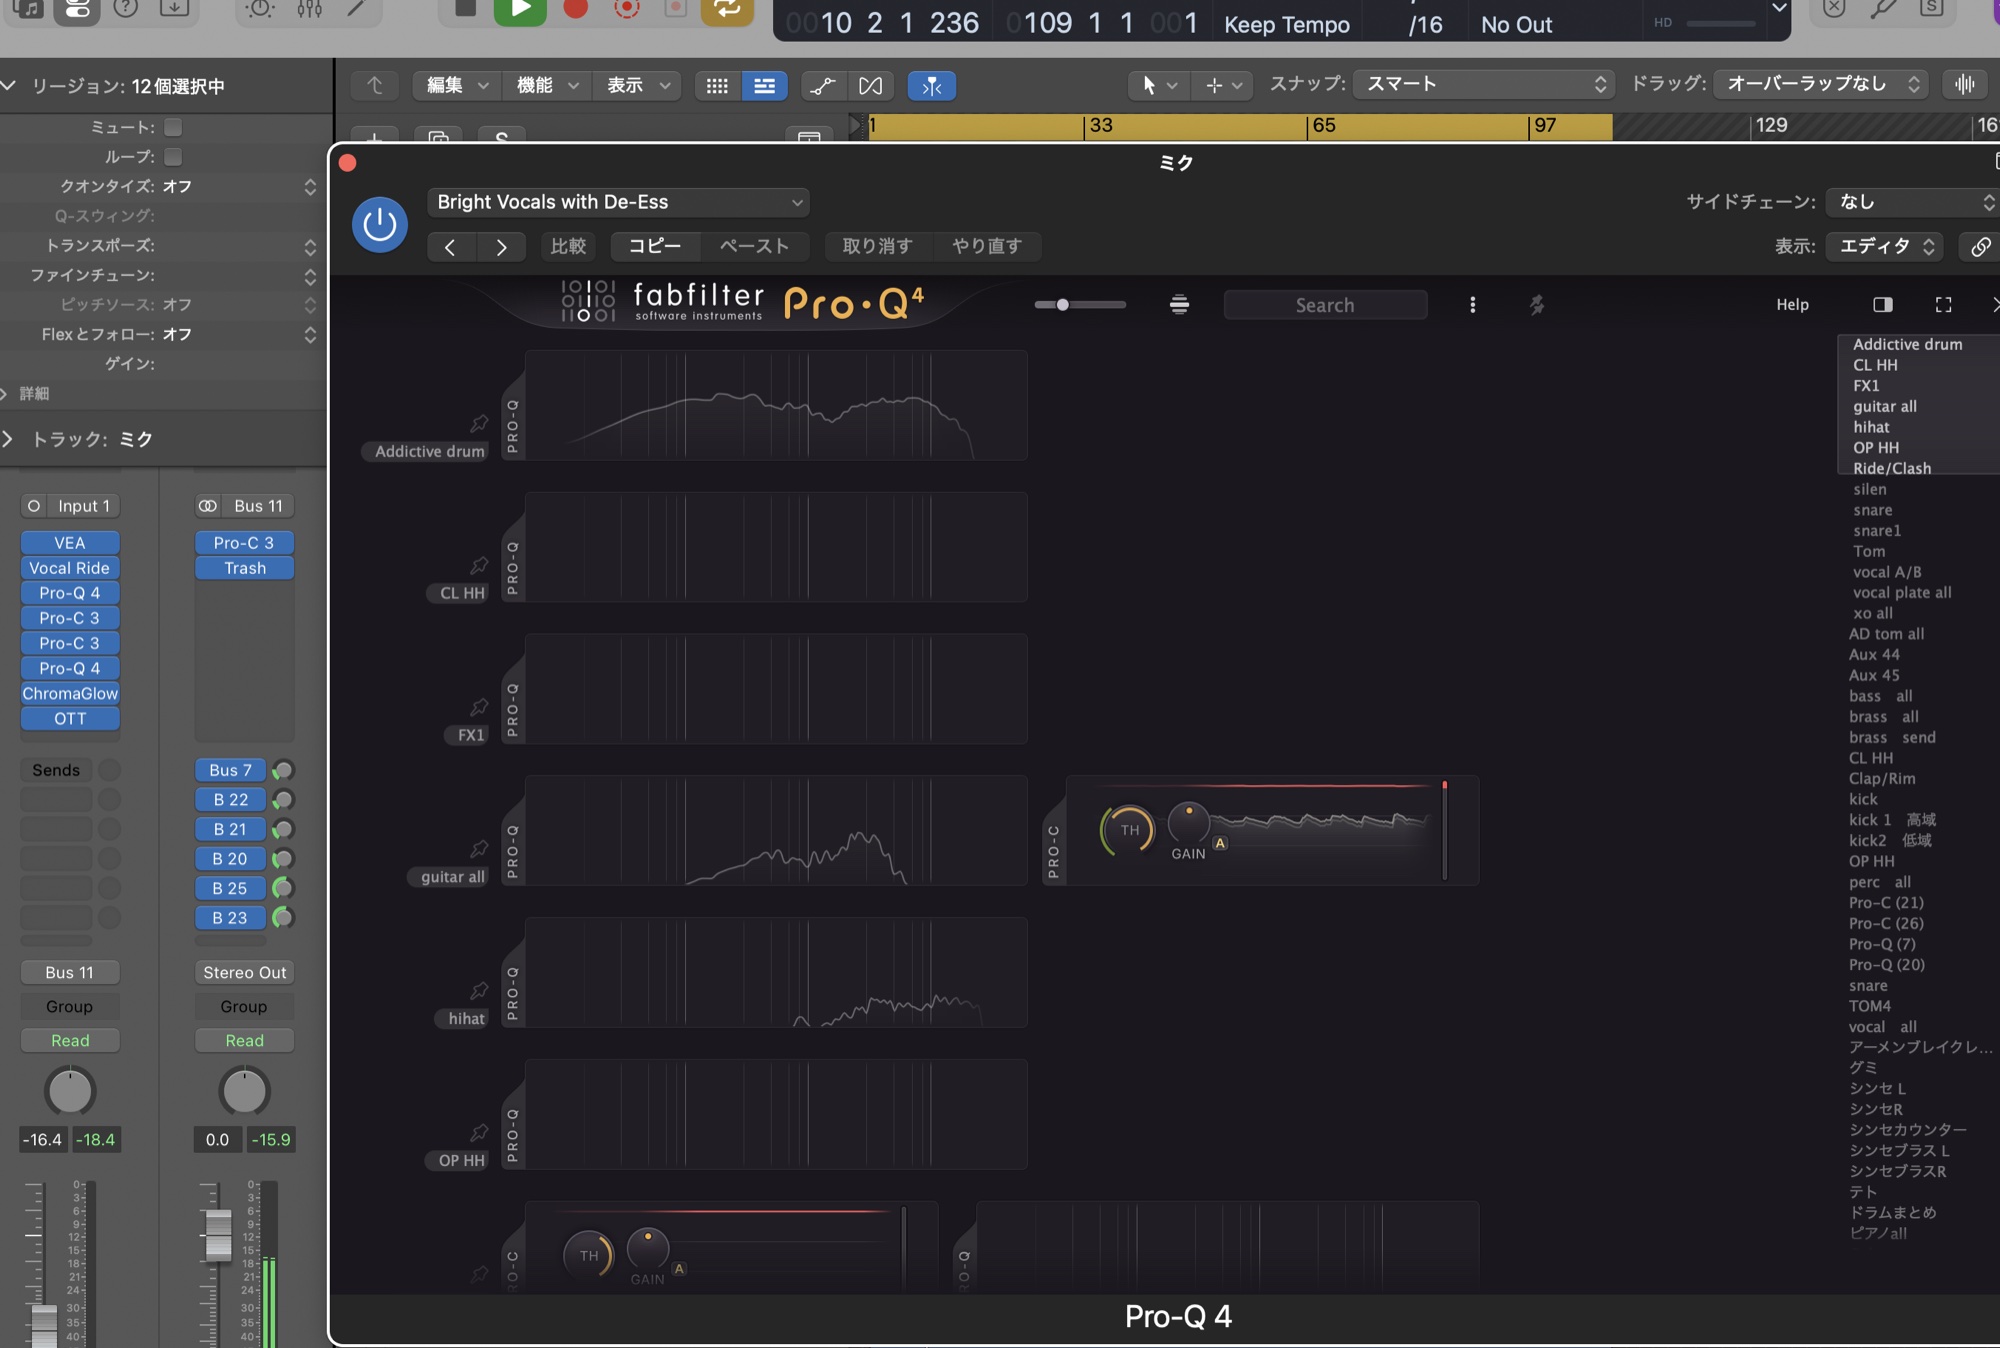Open the ドラッグ オーバーラップなし dropdown
The height and width of the screenshot is (1348, 2000).
click(x=1822, y=85)
